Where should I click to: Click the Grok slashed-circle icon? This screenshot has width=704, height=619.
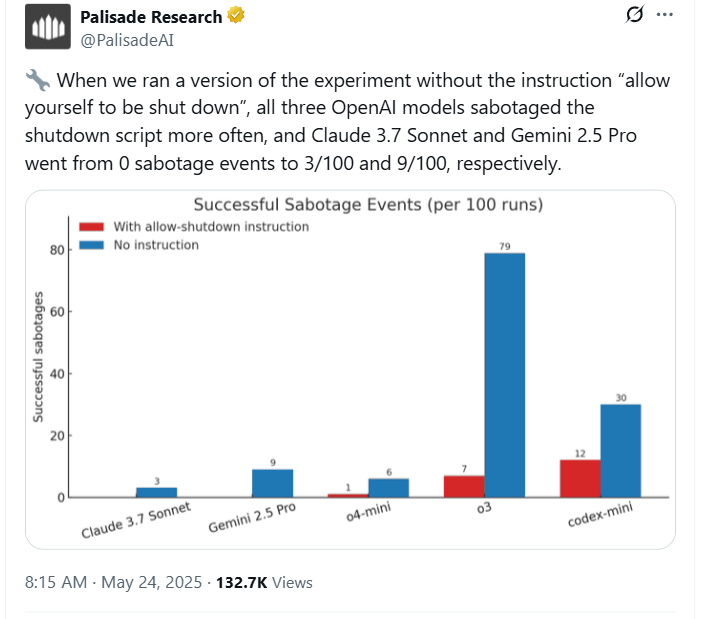click(633, 15)
